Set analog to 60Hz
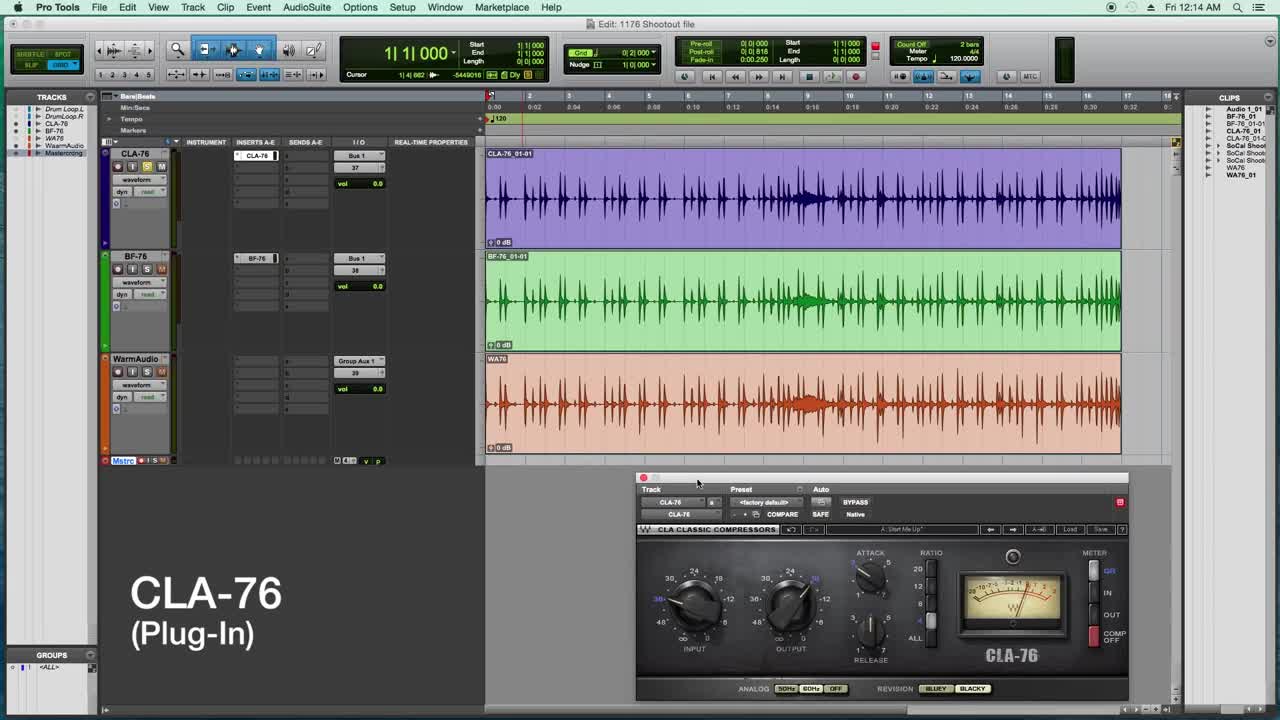The image size is (1280, 720). pyautogui.click(x=811, y=689)
